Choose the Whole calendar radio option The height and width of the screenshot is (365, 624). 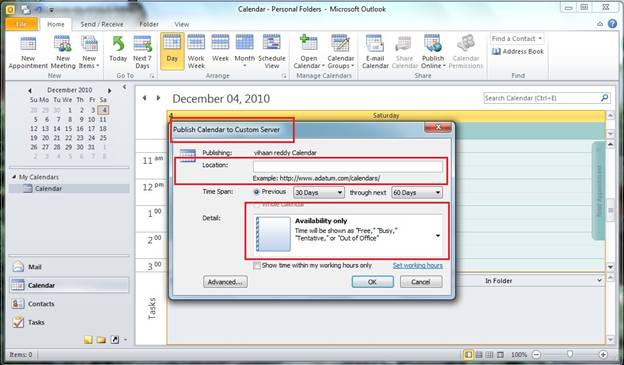pos(257,205)
